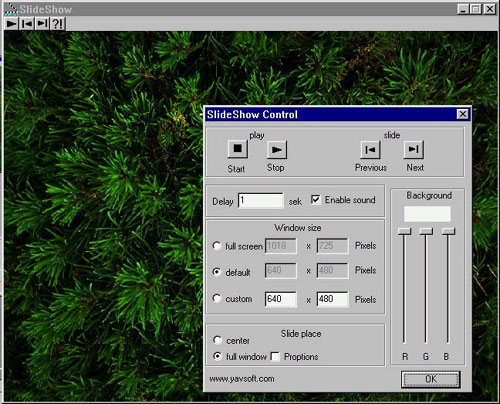
Task: Click the Background color preview swatch
Action: [x=427, y=214]
